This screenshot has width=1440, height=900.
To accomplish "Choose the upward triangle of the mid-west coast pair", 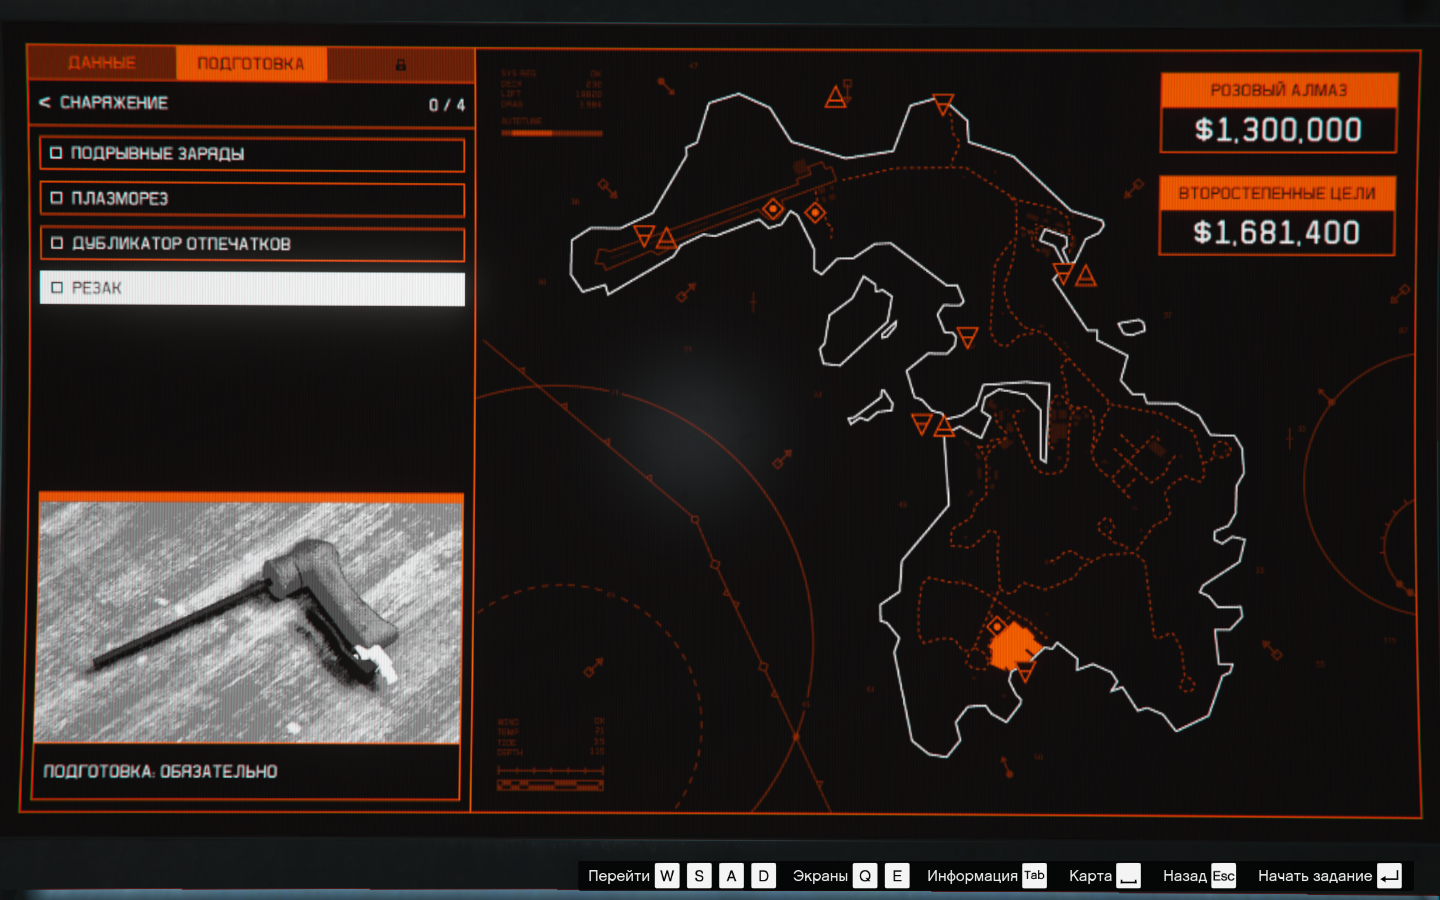I will (944, 427).
